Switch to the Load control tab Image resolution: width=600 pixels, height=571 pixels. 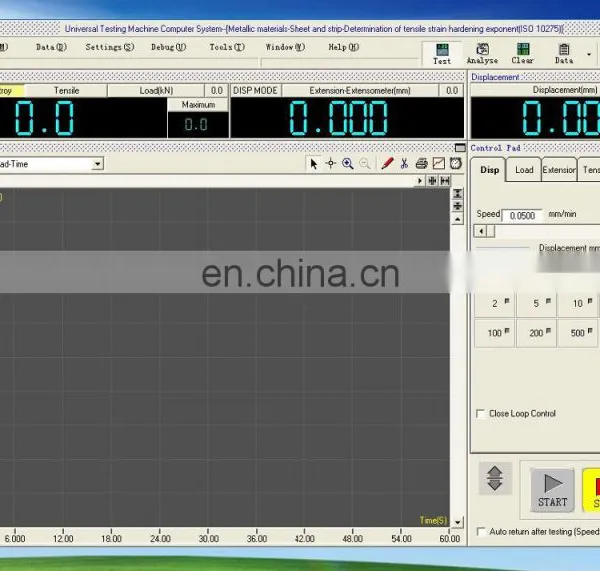[524, 170]
